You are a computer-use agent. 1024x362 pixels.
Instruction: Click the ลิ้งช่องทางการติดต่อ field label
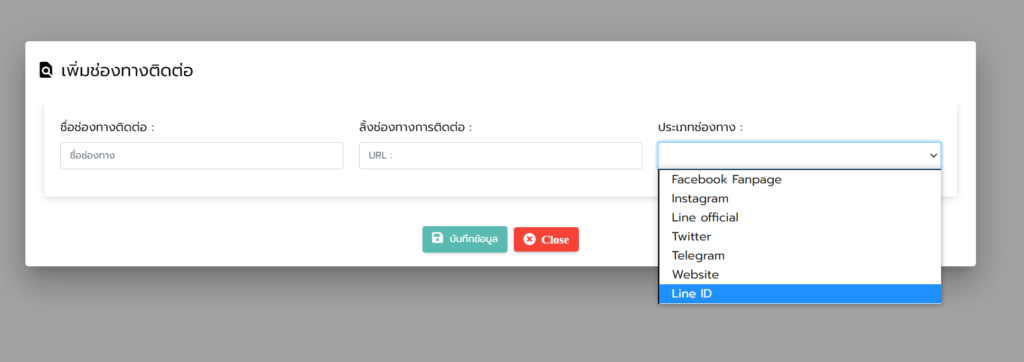point(415,127)
